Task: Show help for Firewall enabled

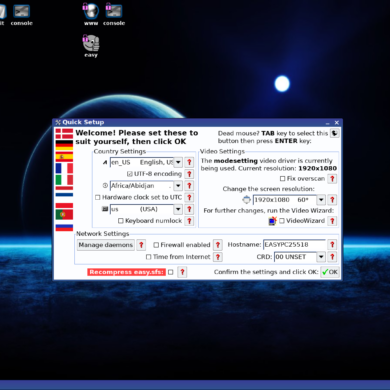Action: pyautogui.click(x=218, y=245)
